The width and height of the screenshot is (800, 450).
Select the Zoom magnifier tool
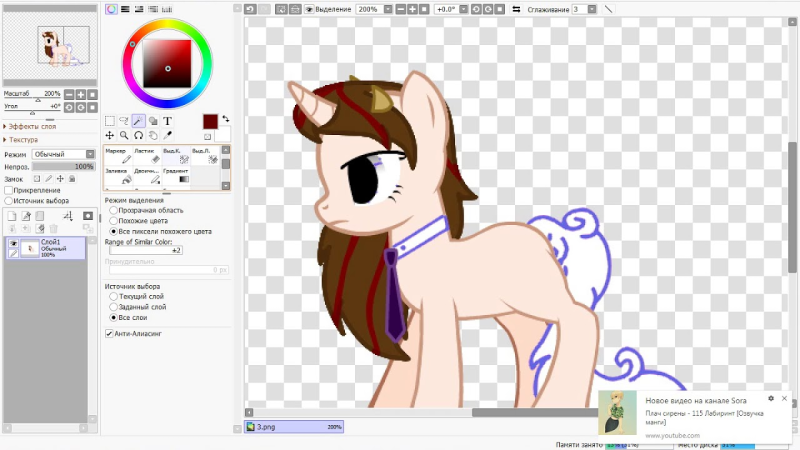tap(124, 135)
